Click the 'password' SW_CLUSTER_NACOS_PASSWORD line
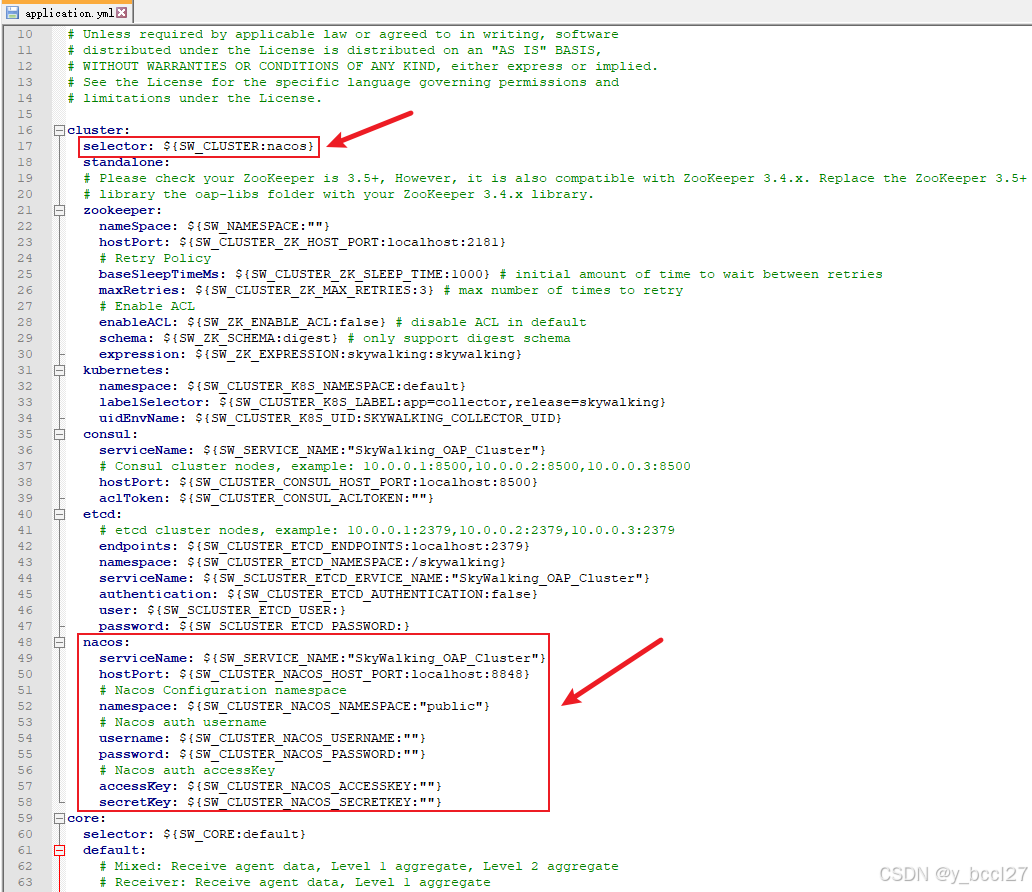The image size is (1032, 892). click(262, 754)
